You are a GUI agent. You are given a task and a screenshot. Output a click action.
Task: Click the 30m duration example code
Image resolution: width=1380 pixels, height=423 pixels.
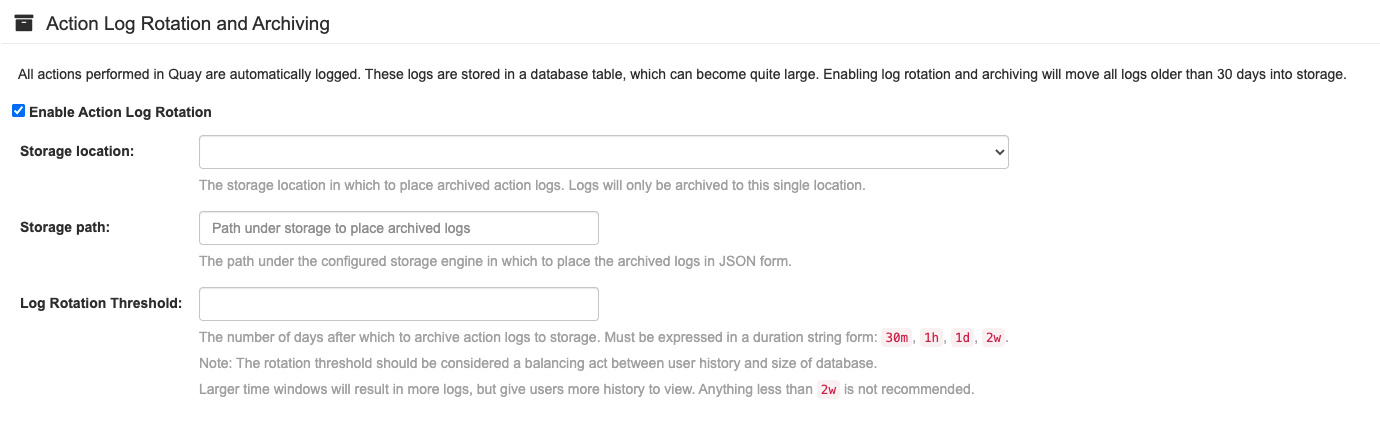(896, 337)
